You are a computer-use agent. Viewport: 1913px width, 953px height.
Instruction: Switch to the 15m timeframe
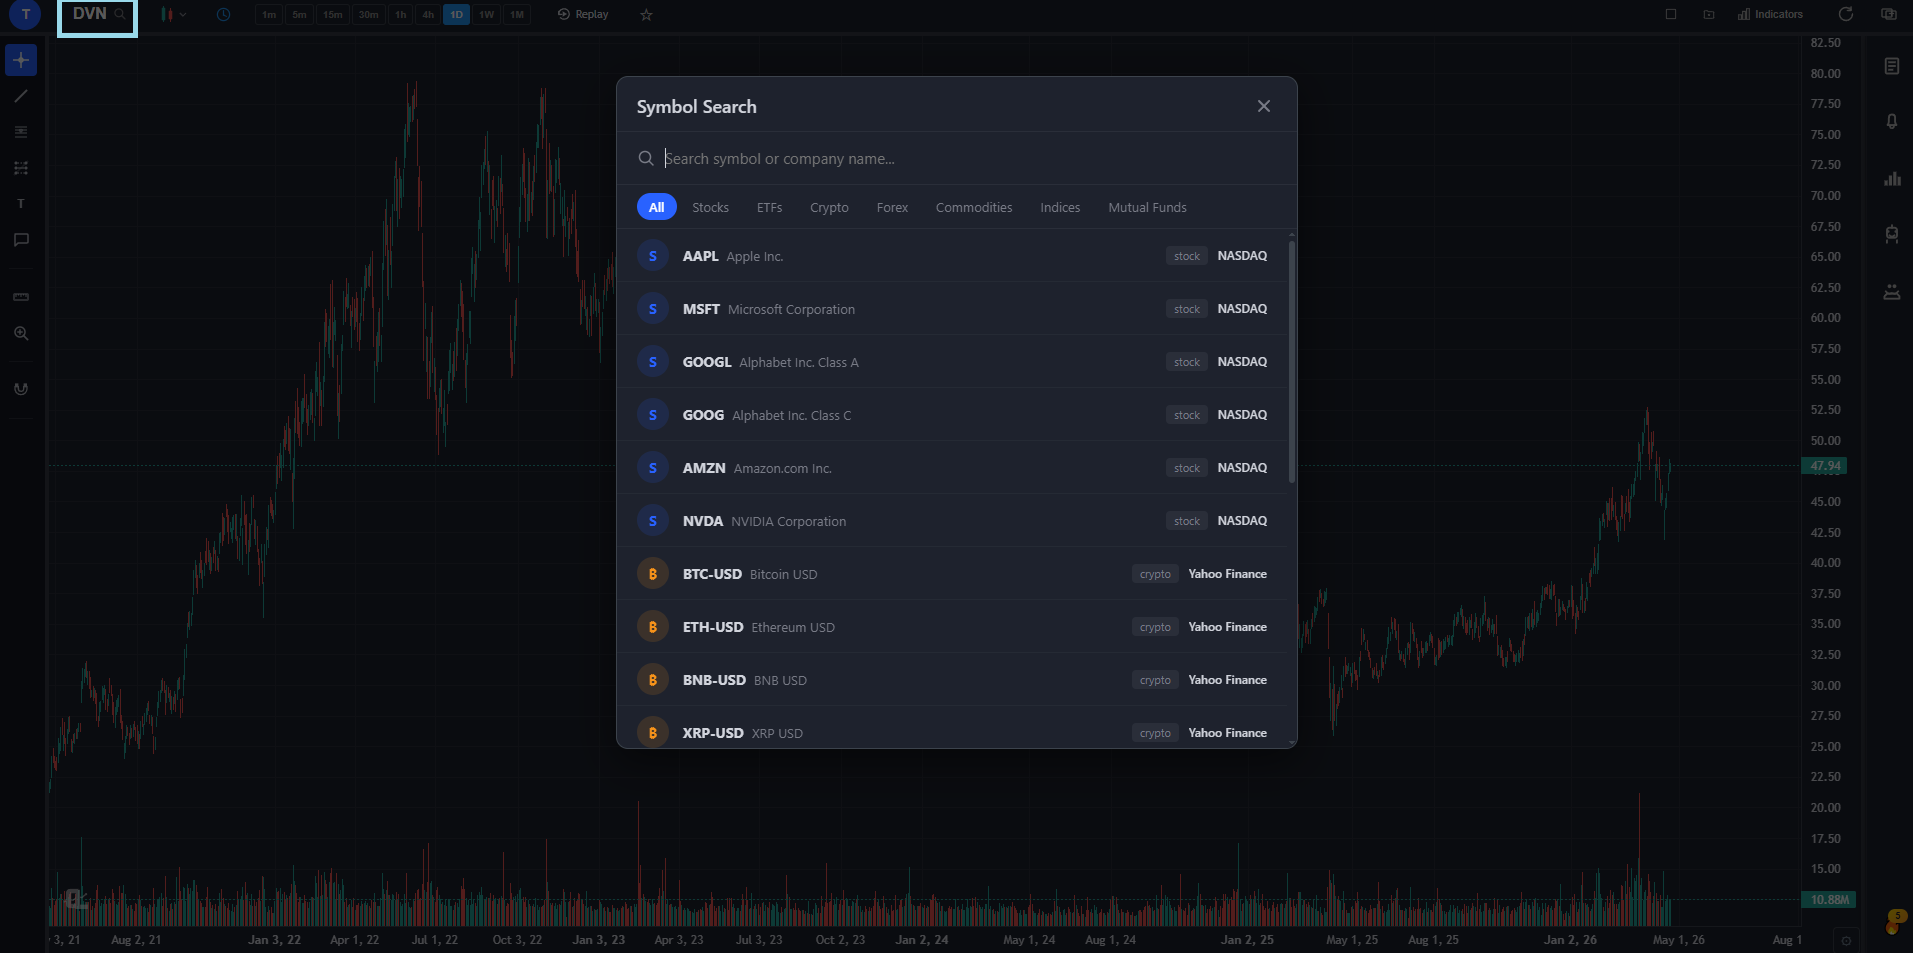click(x=333, y=15)
